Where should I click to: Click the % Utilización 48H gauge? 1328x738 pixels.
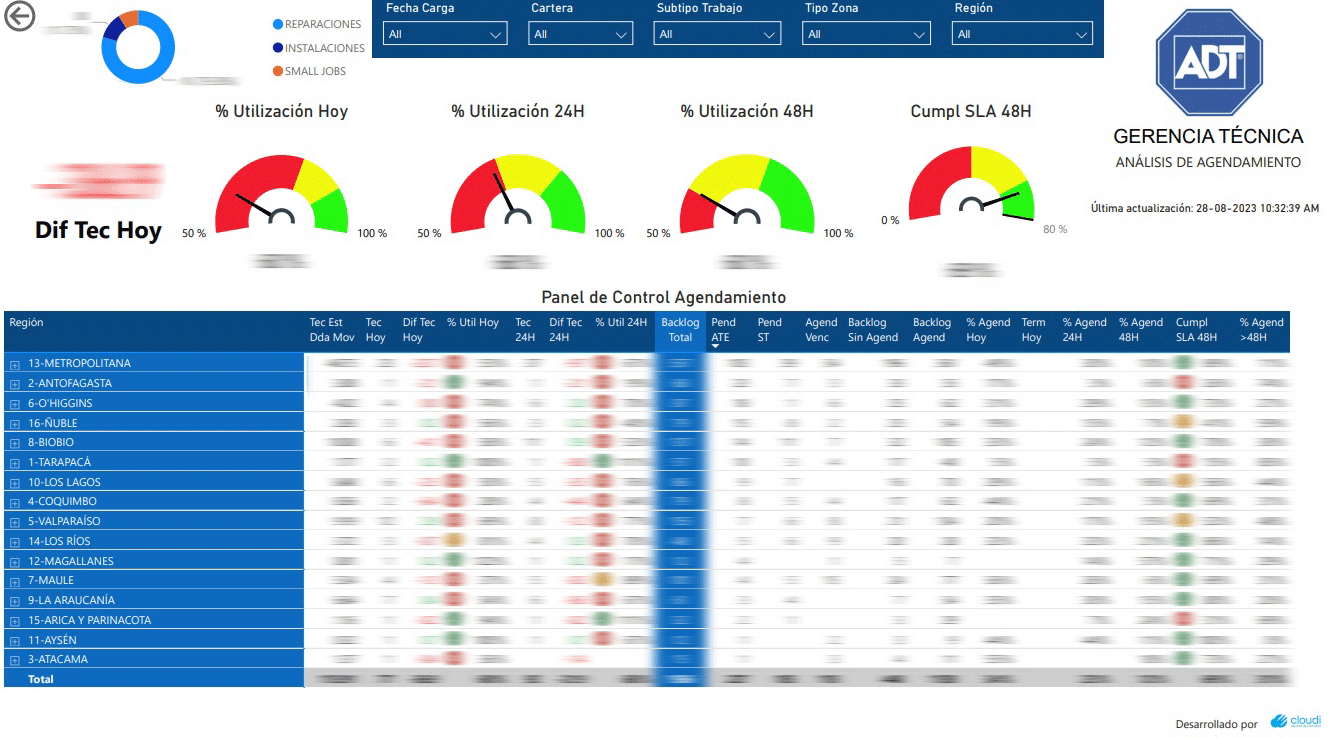(747, 194)
